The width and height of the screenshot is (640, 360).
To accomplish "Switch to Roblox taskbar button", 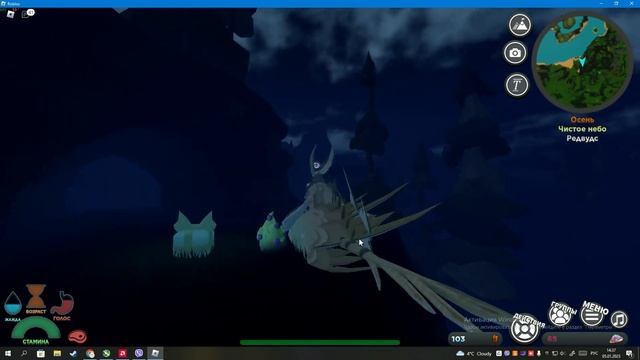I will tap(155, 353).
